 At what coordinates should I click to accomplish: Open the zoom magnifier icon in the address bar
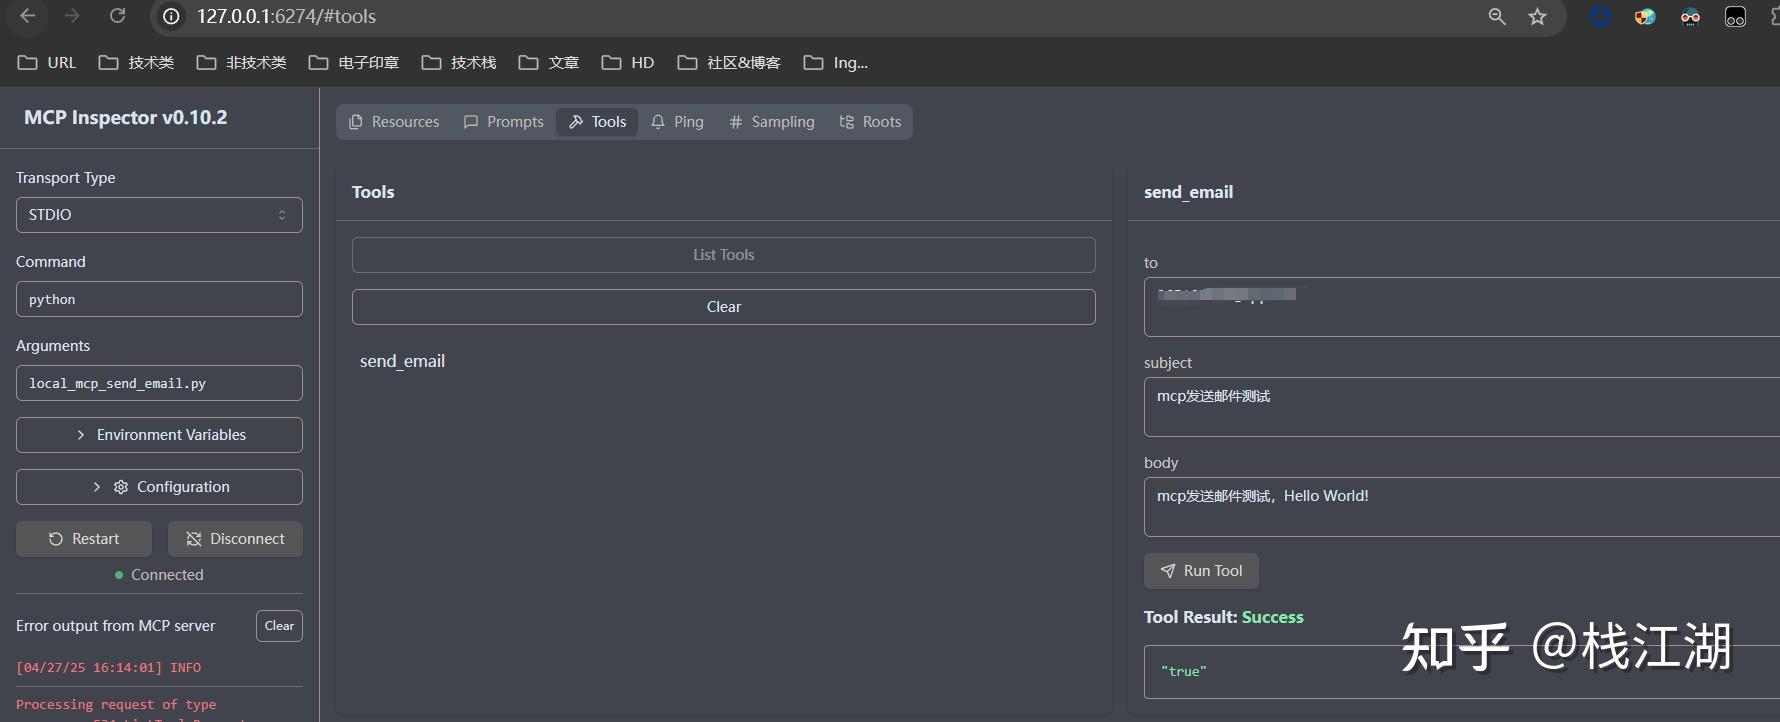(x=1497, y=16)
